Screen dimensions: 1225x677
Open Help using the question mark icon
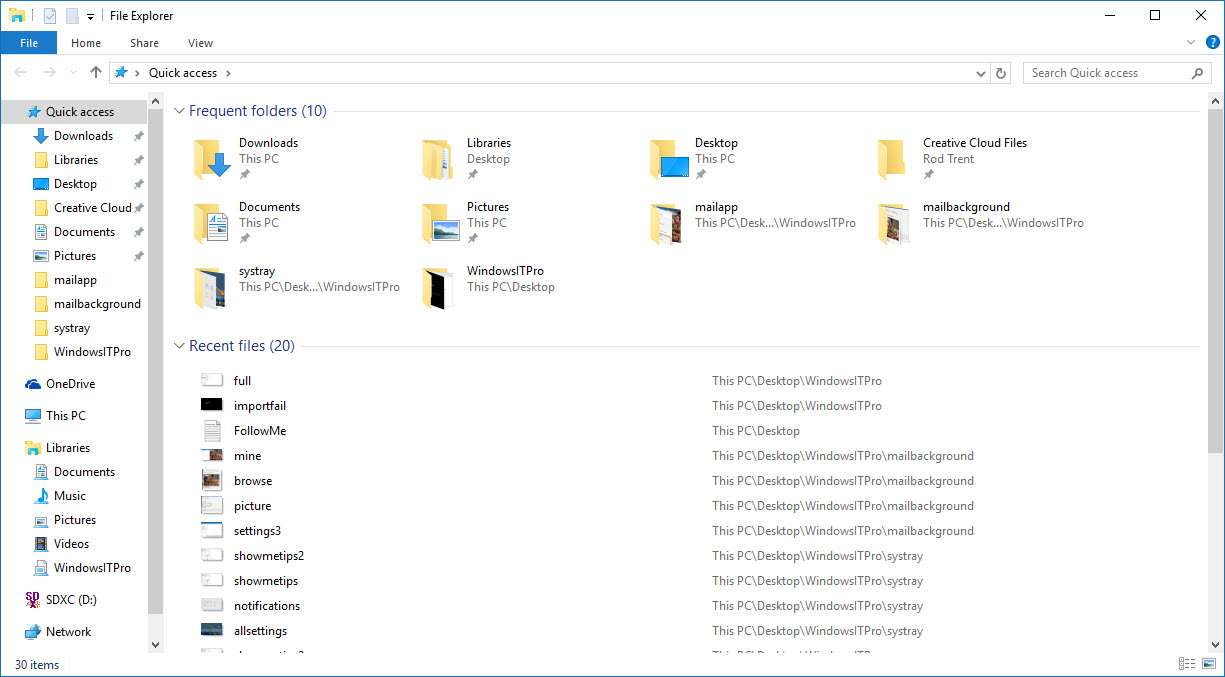tap(1213, 43)
